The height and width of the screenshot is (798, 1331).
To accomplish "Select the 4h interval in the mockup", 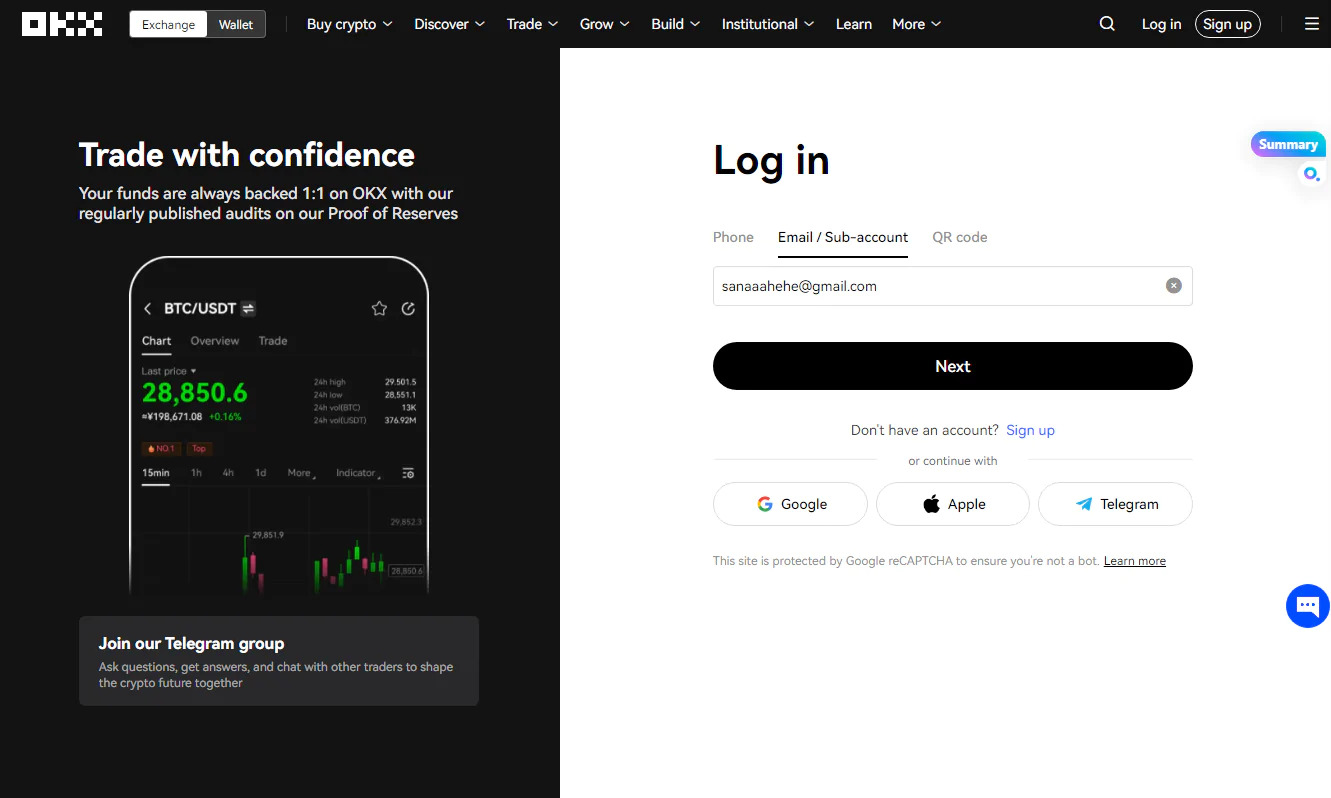I will [228, 473].
